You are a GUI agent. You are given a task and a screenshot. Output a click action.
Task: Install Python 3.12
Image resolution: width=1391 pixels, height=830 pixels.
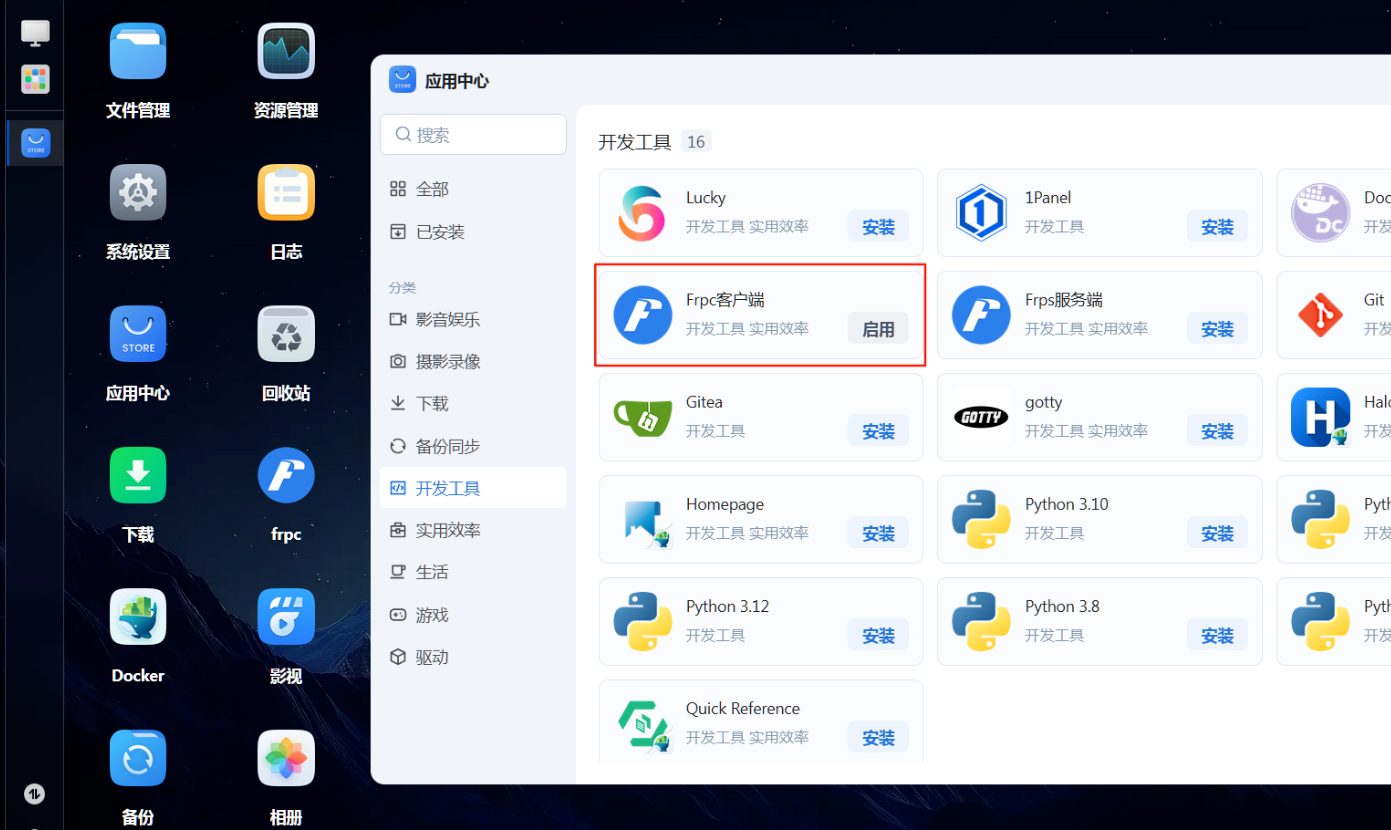878,636
